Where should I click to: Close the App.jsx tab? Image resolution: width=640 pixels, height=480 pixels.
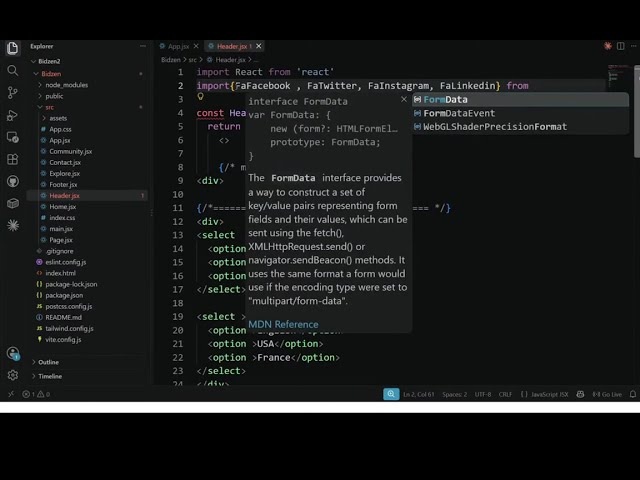[196, 46]
